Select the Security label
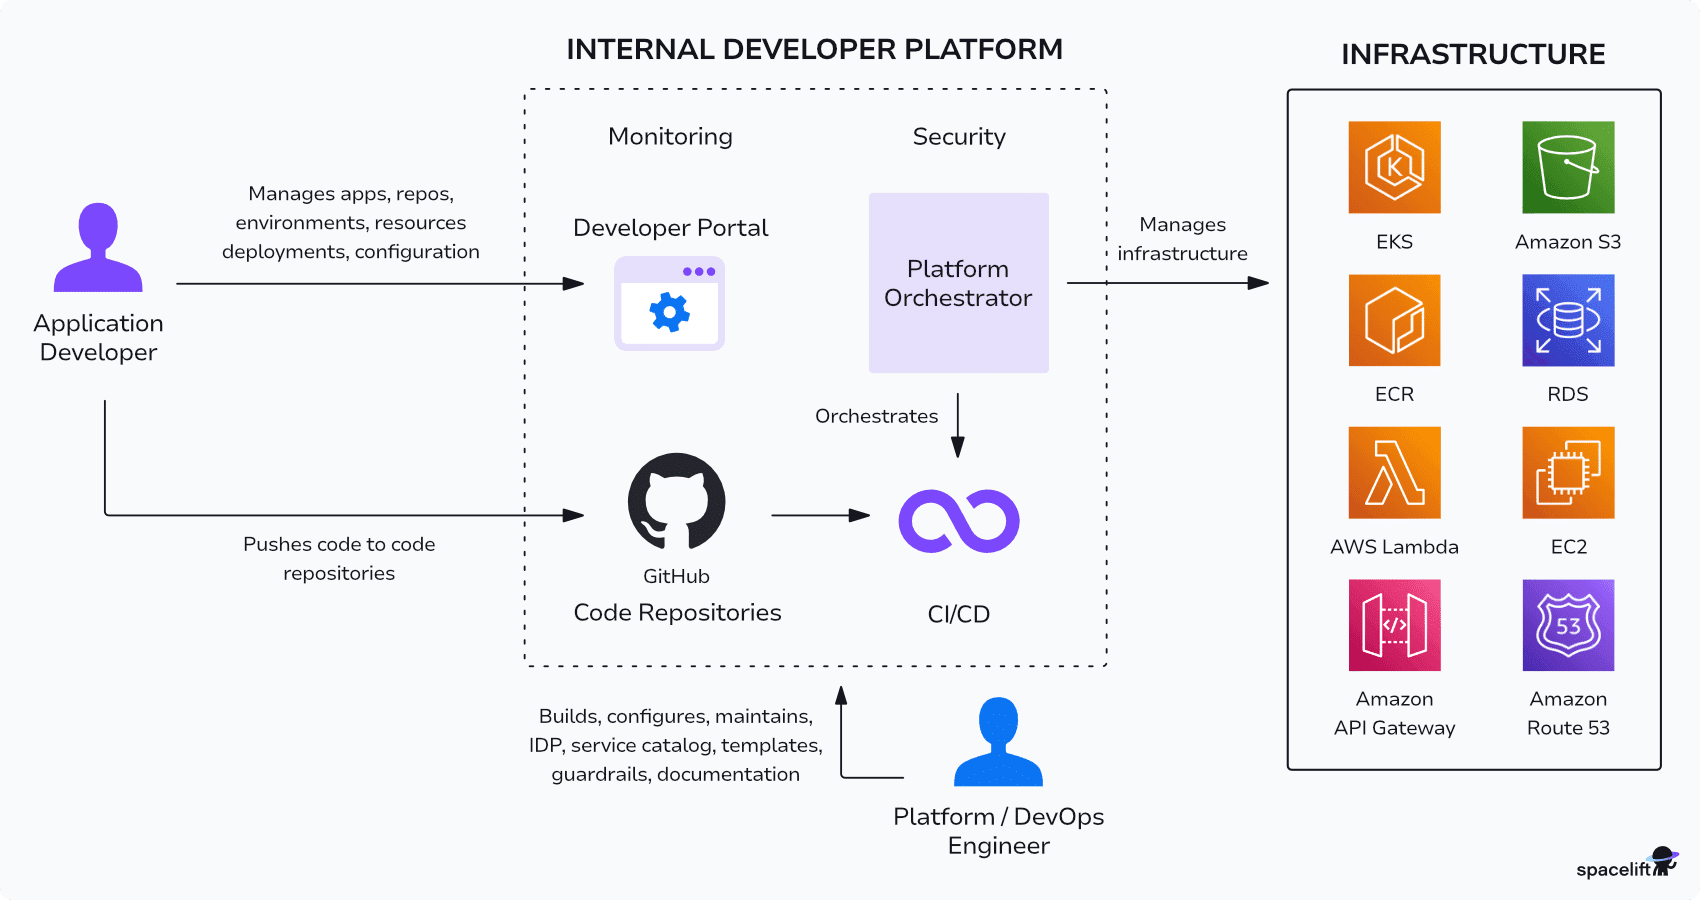 pyautogui.click(x=958, y=137)
